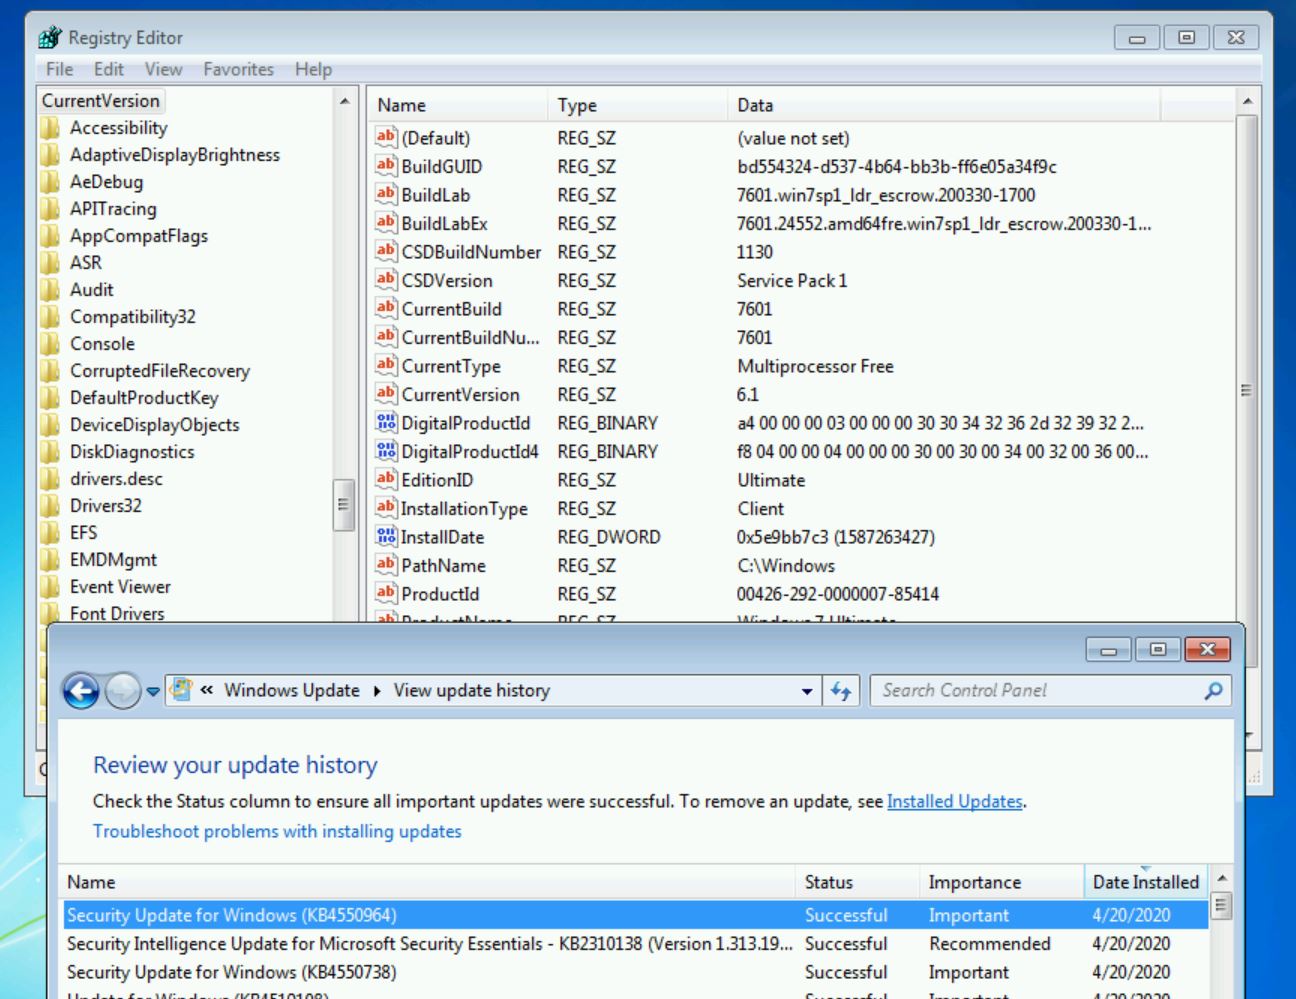Click the string icon next to BuildGUID
The width and height of the screenshot is (1296, 999).
click(x=386, y=166)
